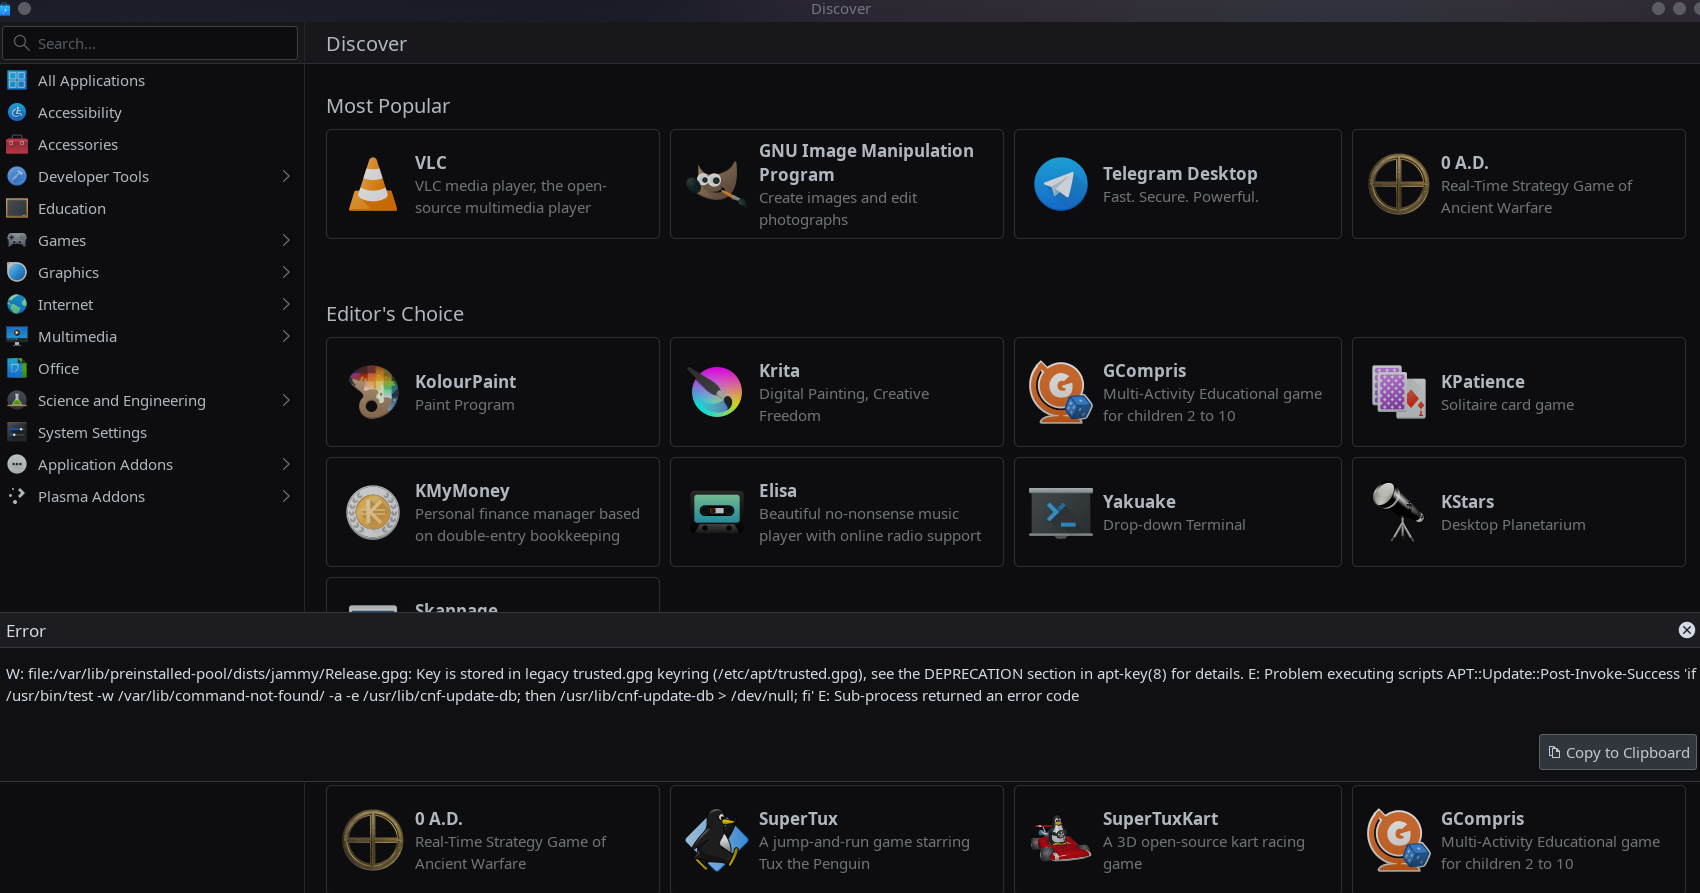Click the All Applications grid icon
The image size is (1700, 893).
(x=17, y=80)
